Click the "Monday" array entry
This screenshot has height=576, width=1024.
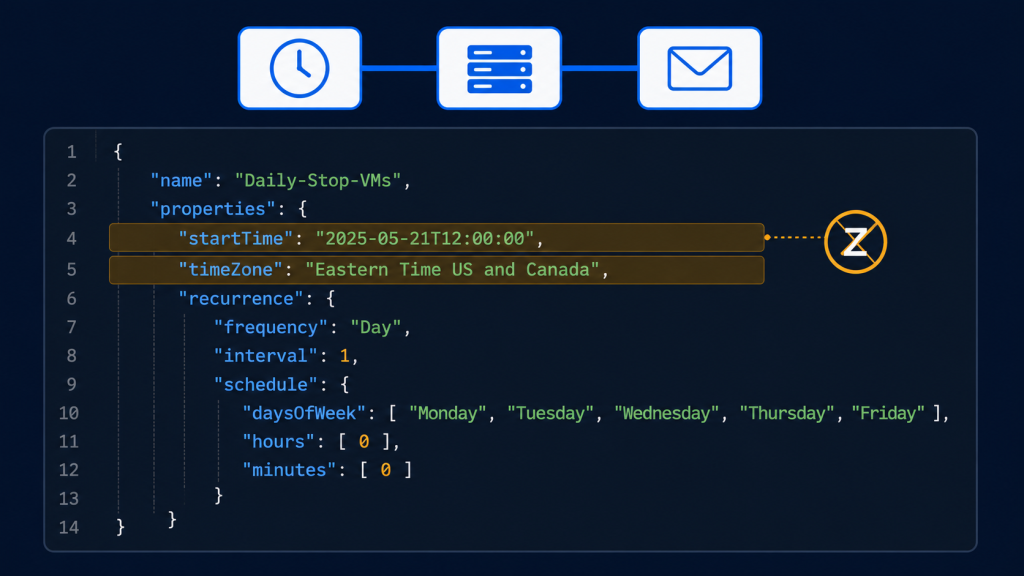point(448,413)
